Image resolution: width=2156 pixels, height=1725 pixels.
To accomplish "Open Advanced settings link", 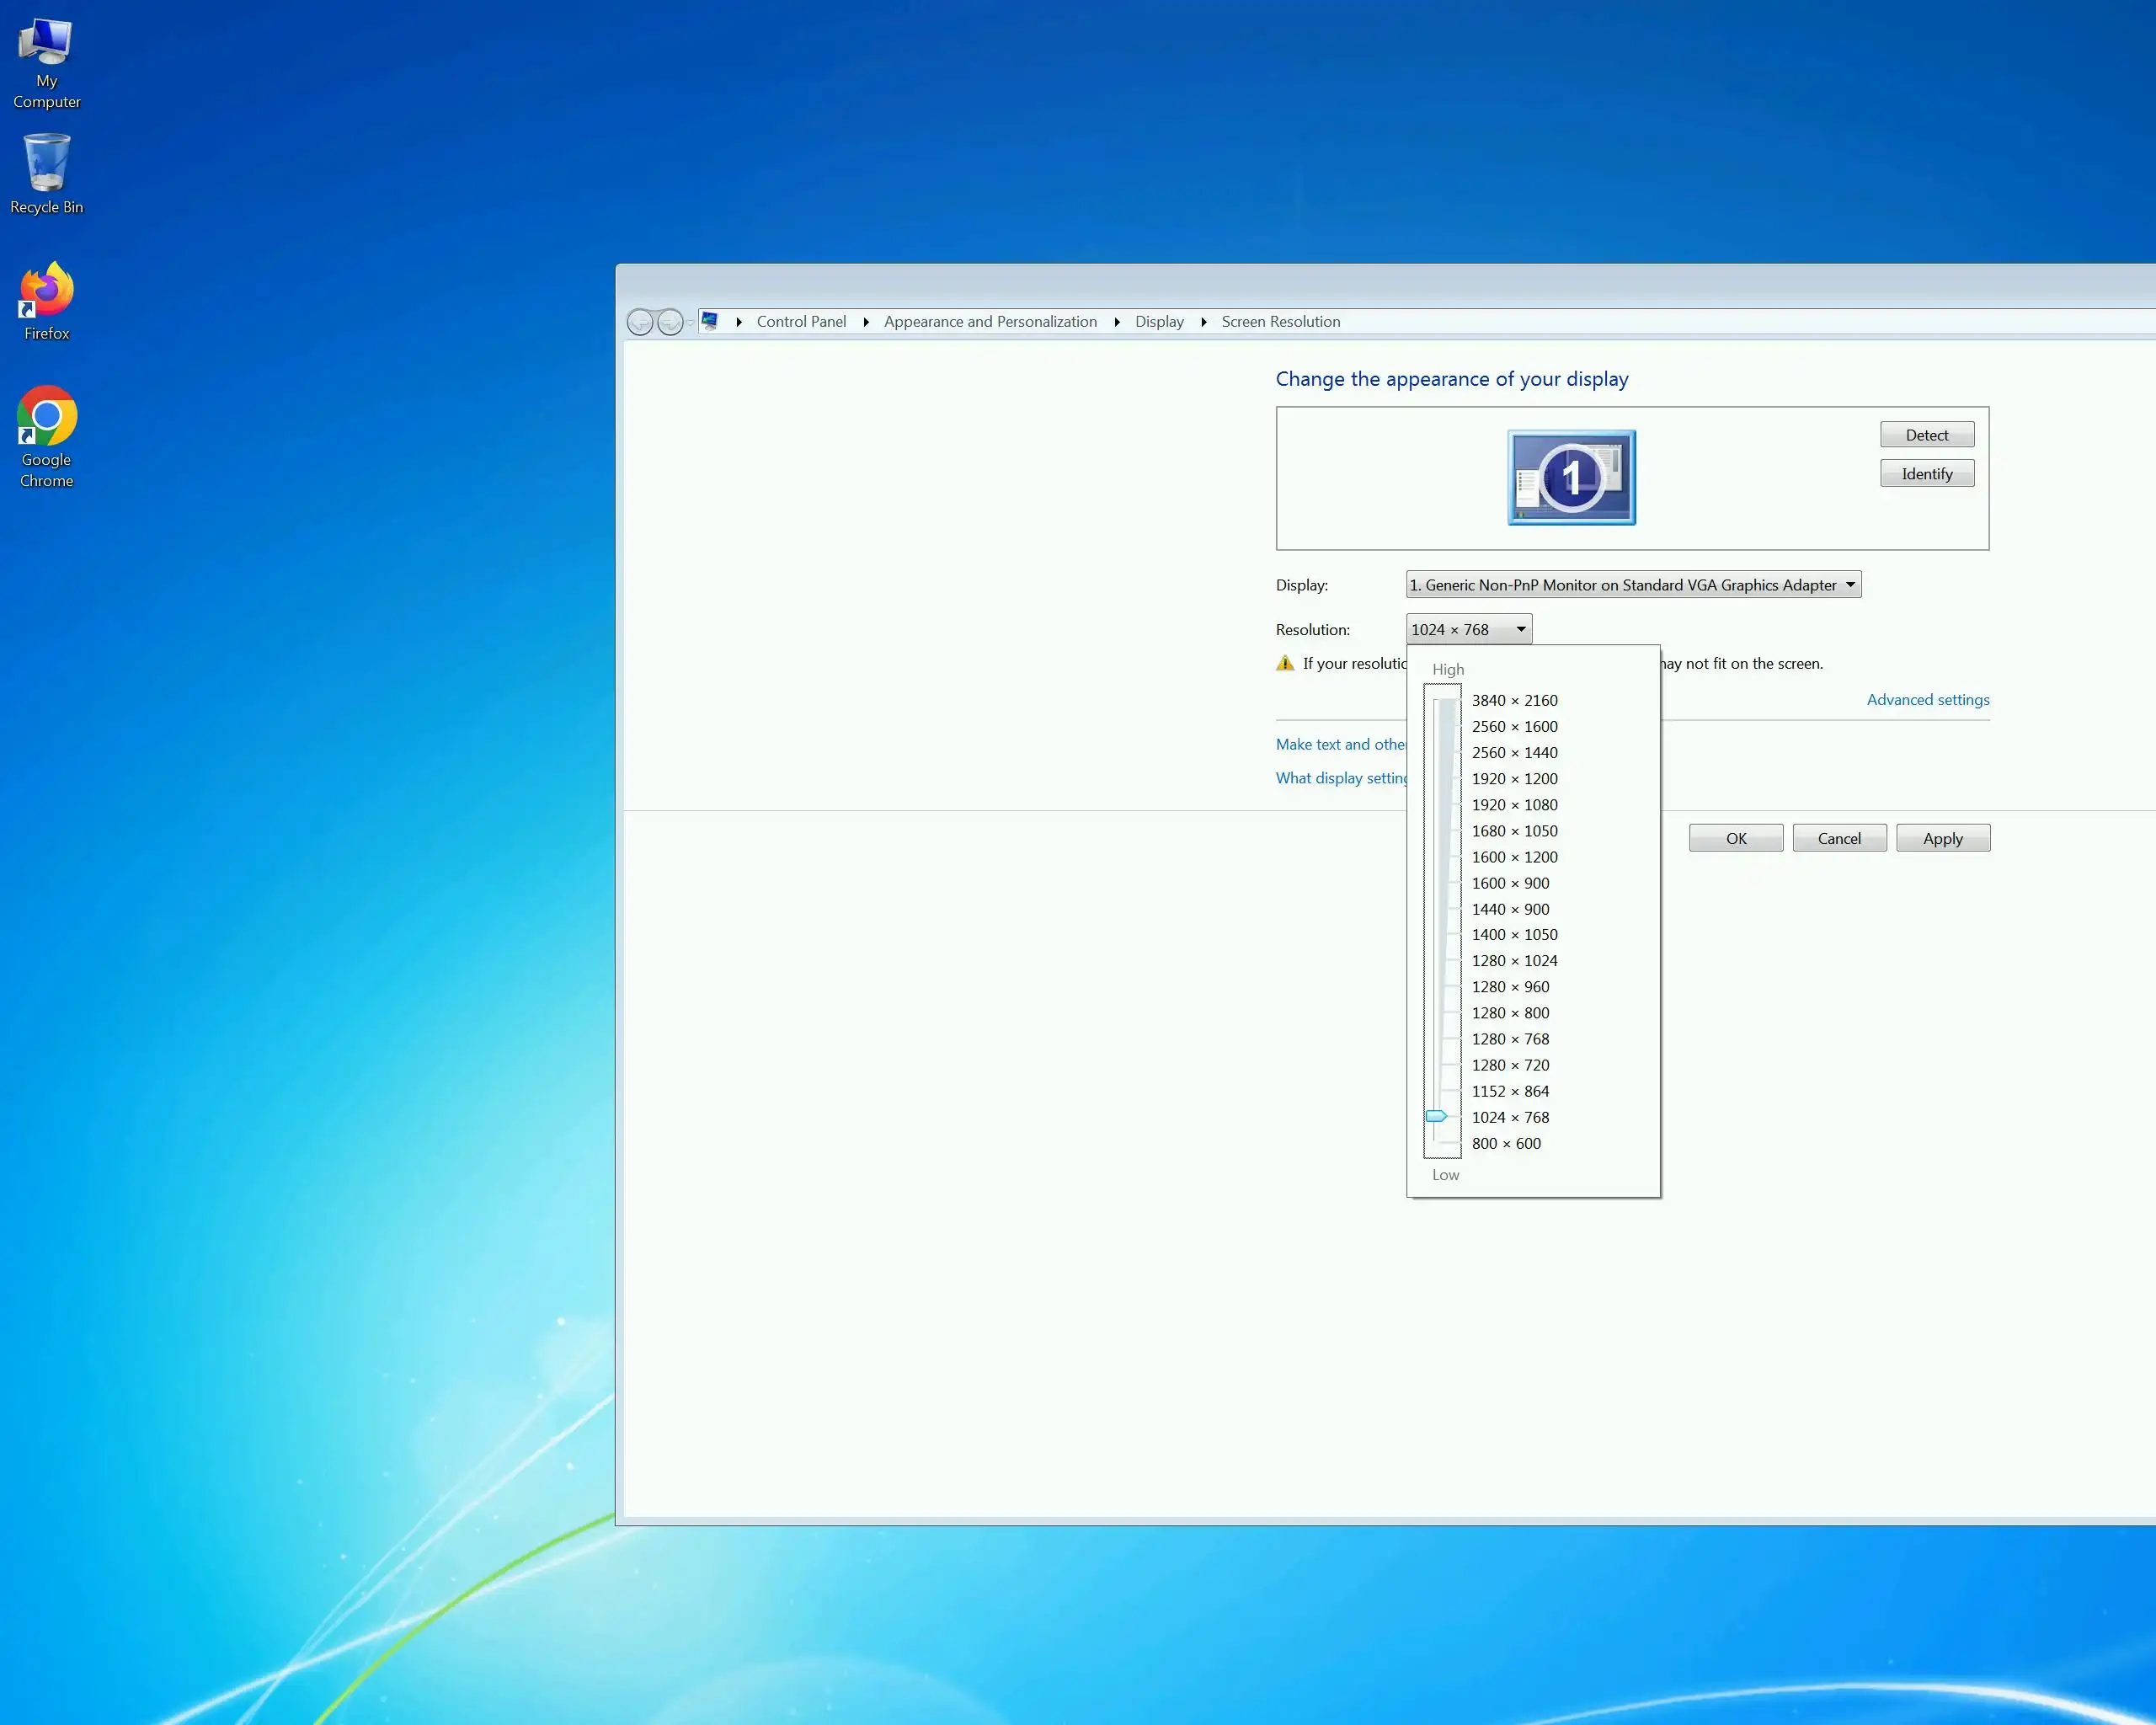I will coord(1927,700).
